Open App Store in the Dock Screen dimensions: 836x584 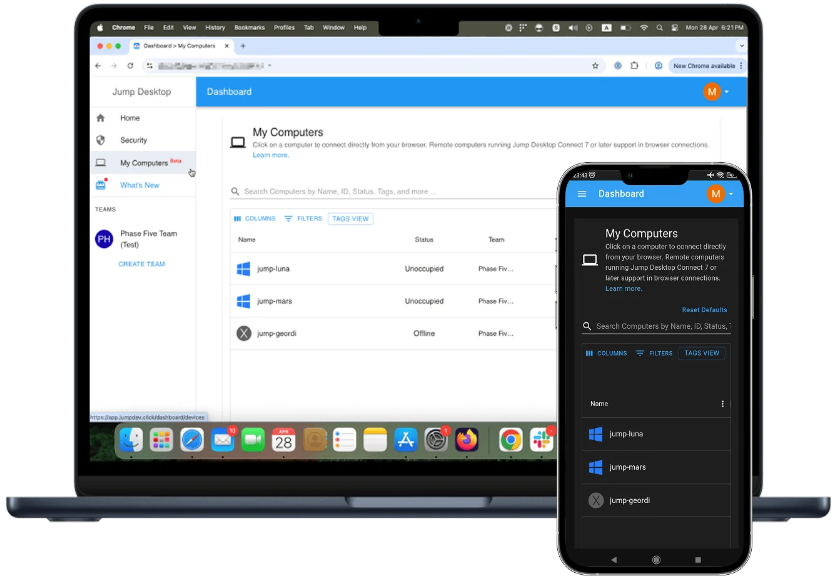[x=406, y=441]
